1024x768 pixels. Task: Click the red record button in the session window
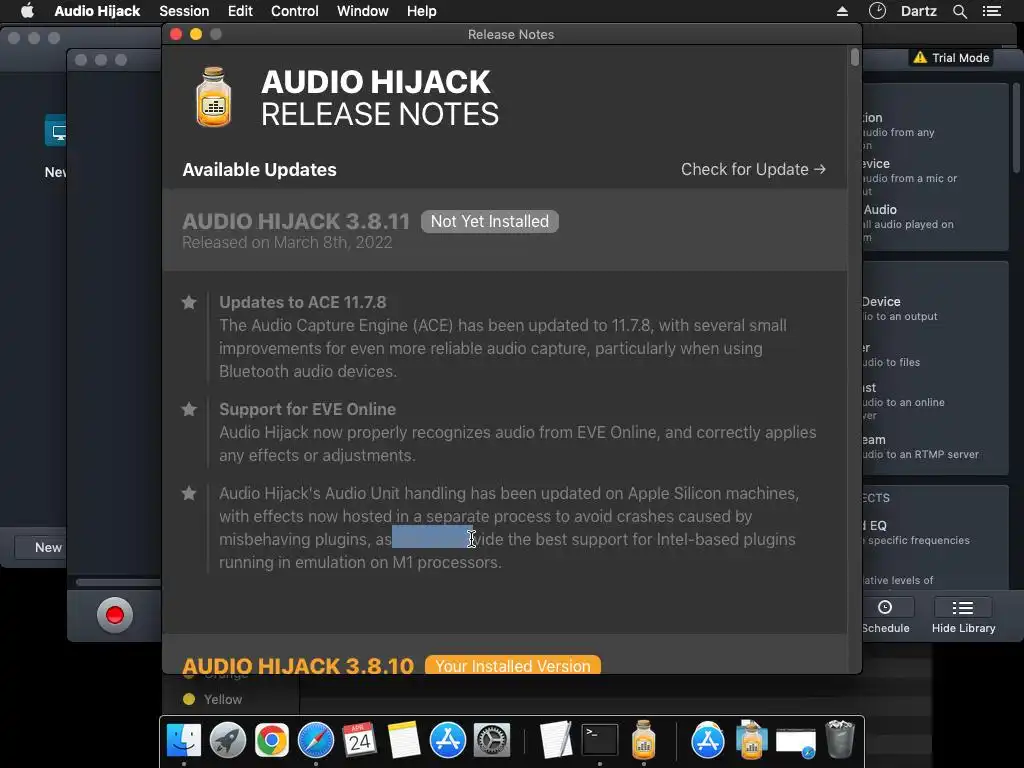[115, 615]
